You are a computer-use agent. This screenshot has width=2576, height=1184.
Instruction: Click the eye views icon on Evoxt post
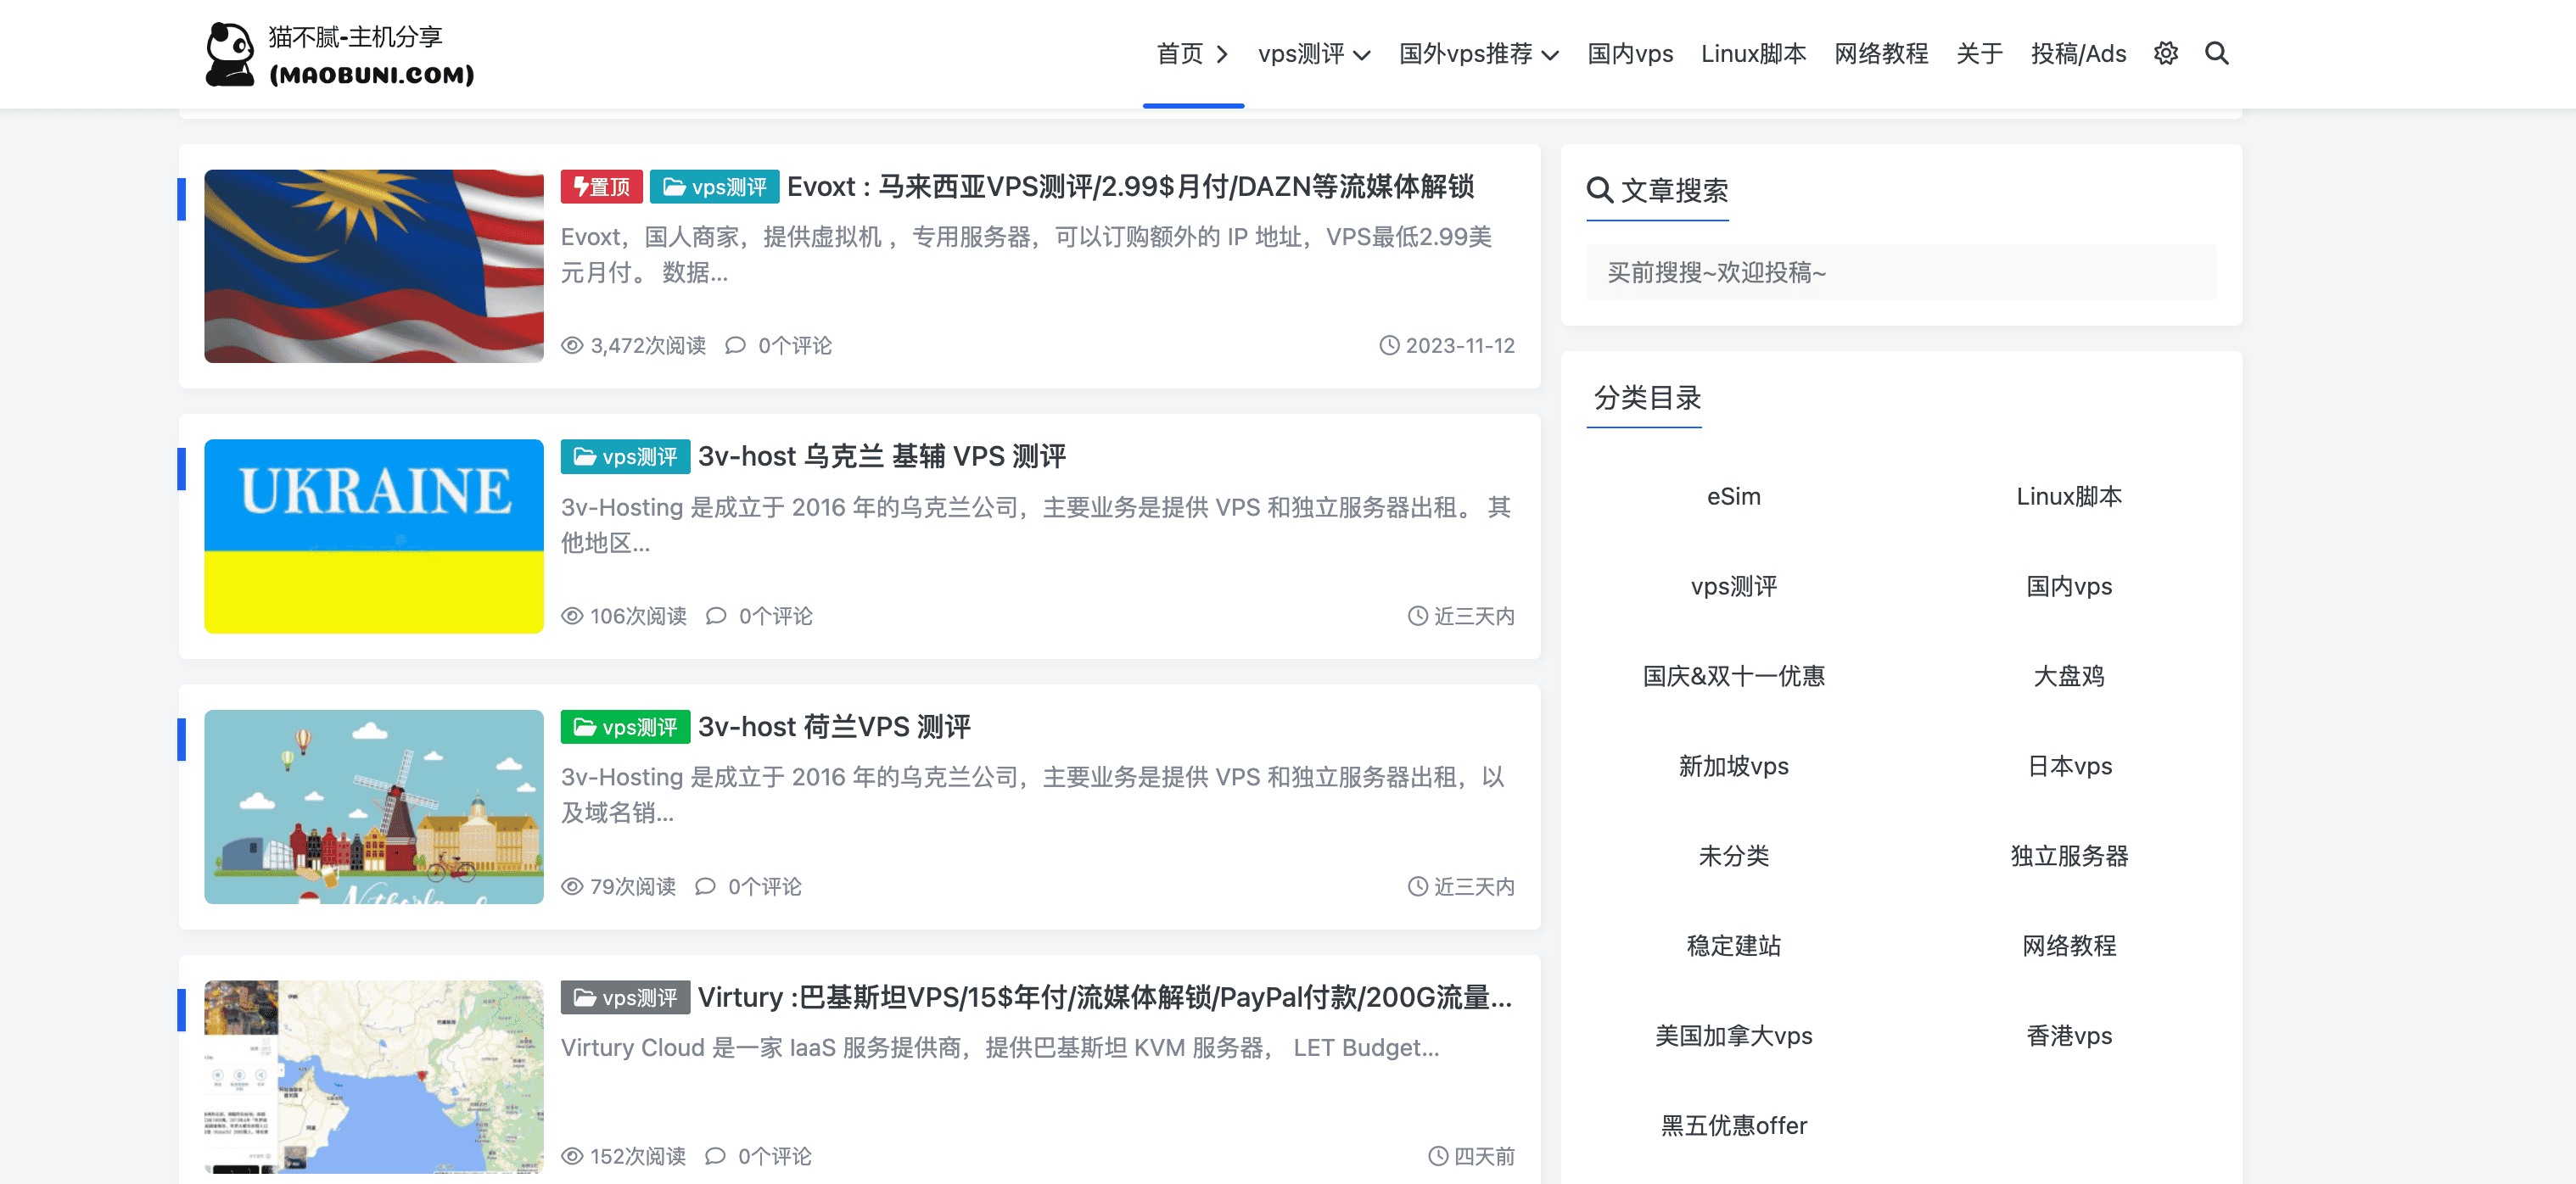[572, 345]
